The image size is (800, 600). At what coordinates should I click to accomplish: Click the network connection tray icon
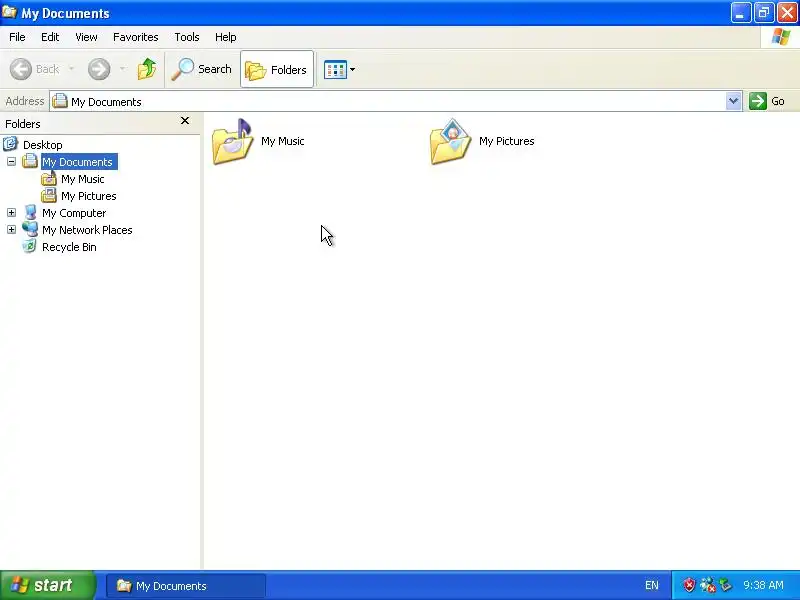click(707, 585)
